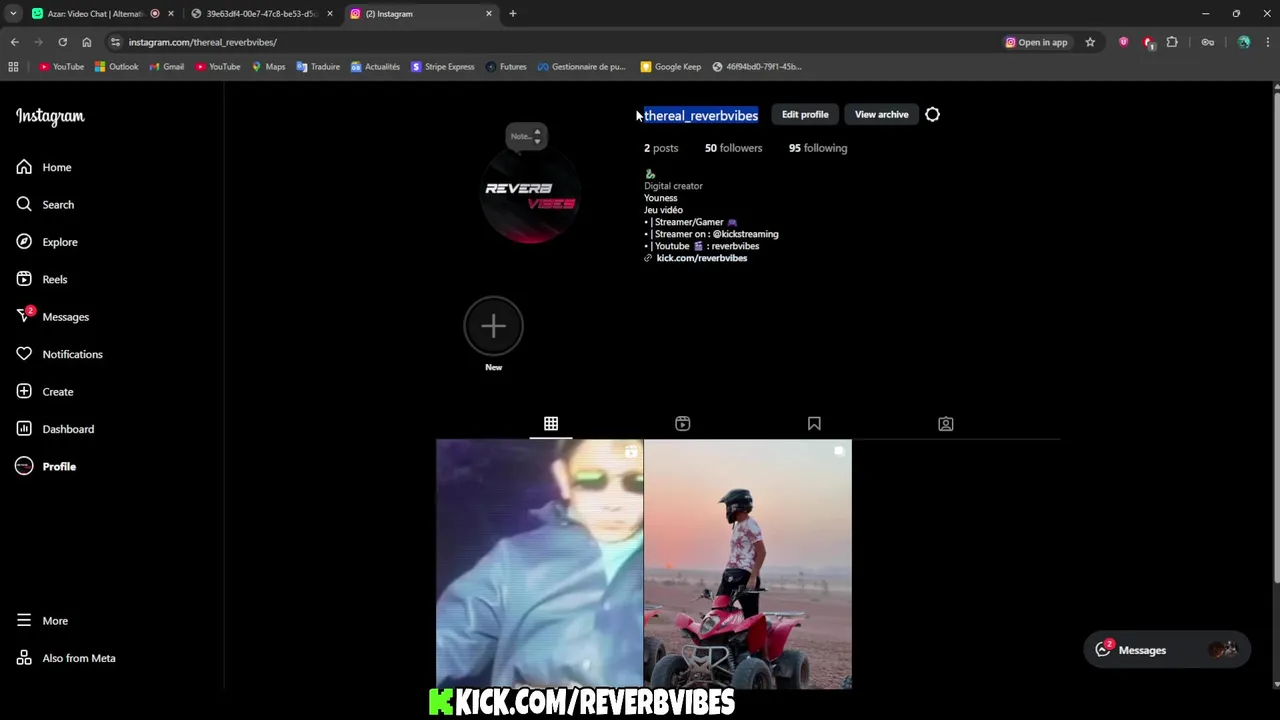Open kick.com/reverbvibes bio link
This screenshot has width=1280, height=720.
click(x=701, y=258)
